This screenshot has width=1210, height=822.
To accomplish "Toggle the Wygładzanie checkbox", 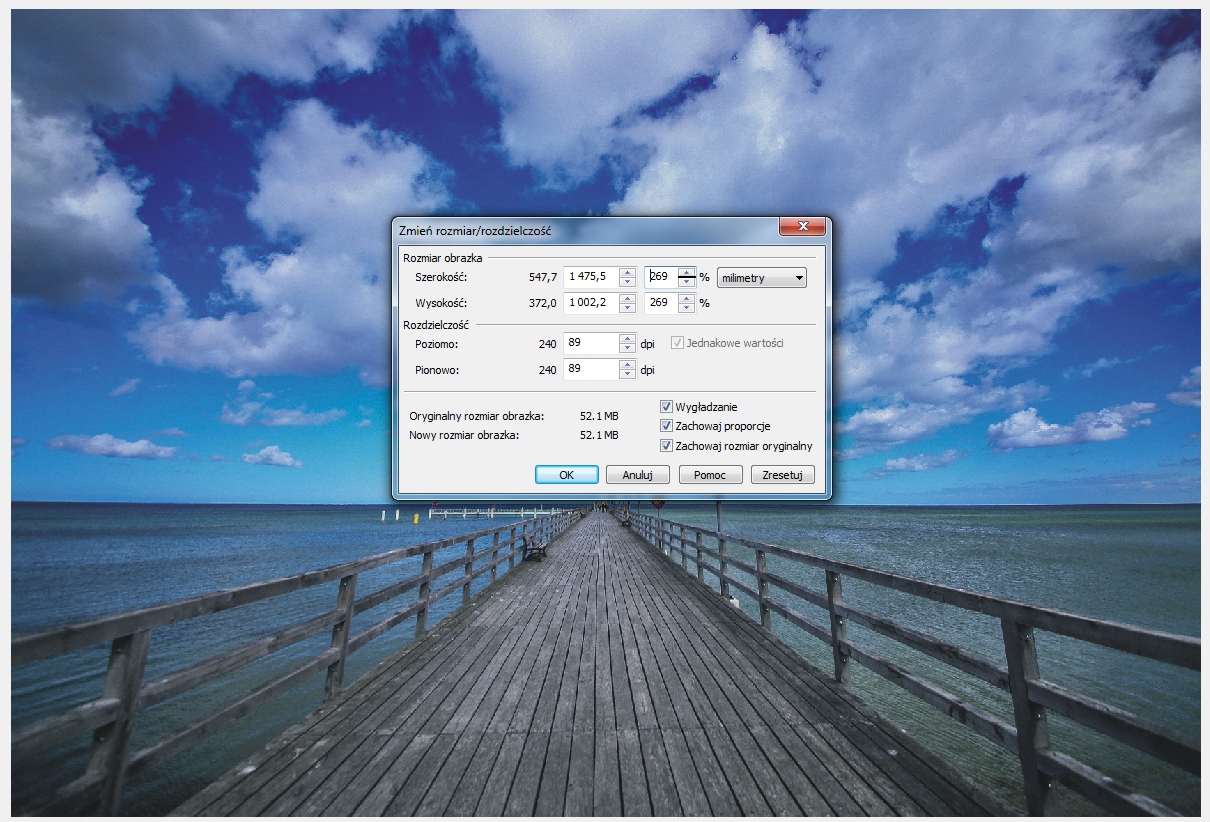I will point(666,407).
